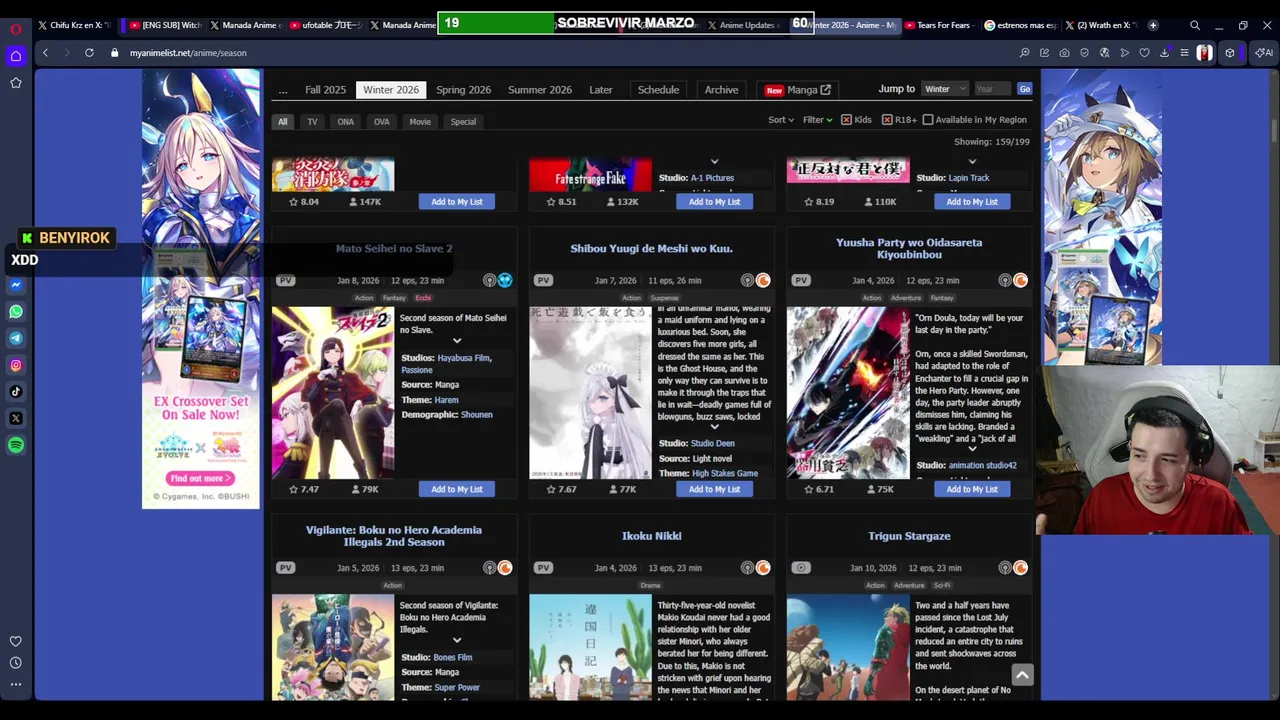The image size is (1280, 720).
Task: Open WhatsApp in Opera sidebar
Action: (16, 312)
